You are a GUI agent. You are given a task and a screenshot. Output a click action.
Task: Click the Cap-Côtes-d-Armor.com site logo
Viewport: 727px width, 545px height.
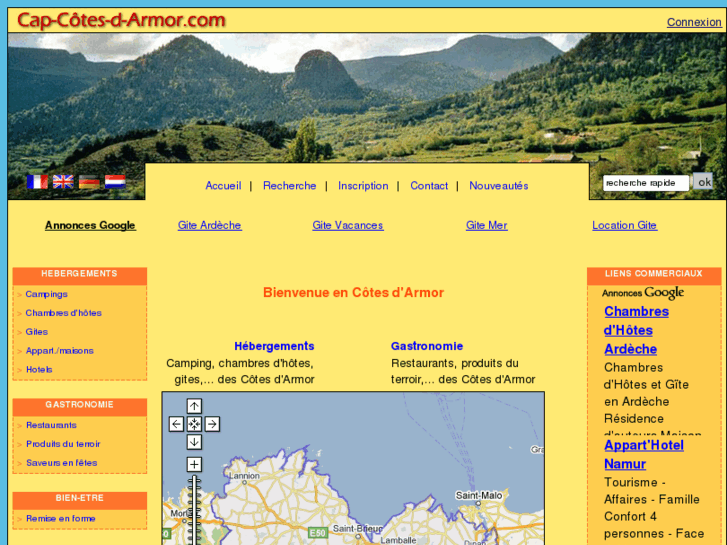121,20
